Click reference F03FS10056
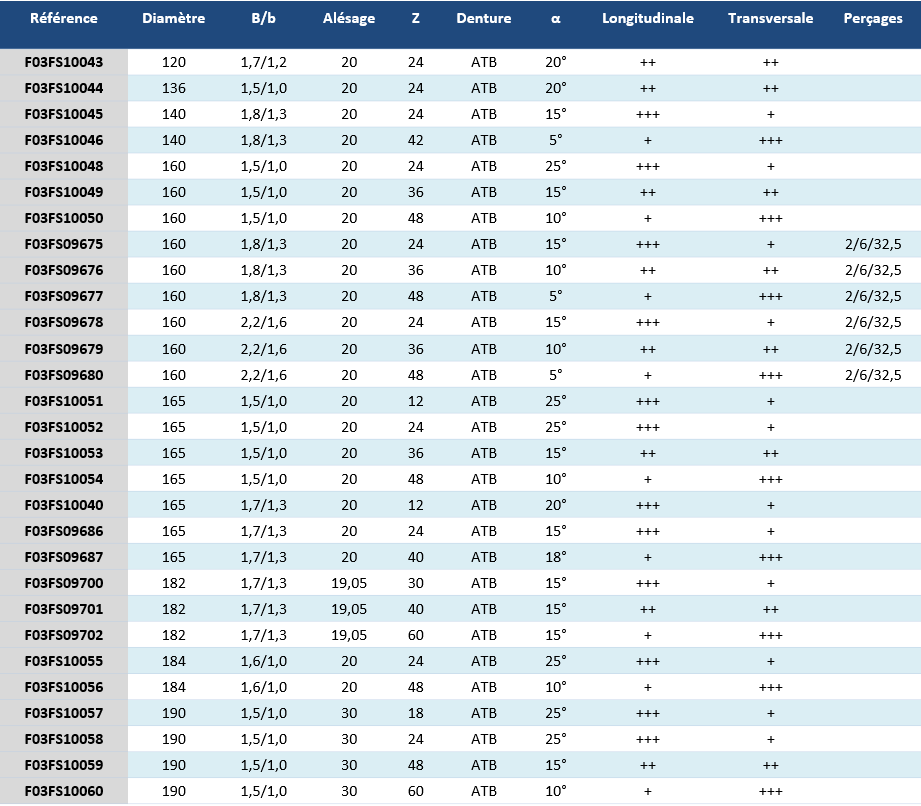Image resolution: width=921 pixels, height=806 pixels. [x=63, y=687]
